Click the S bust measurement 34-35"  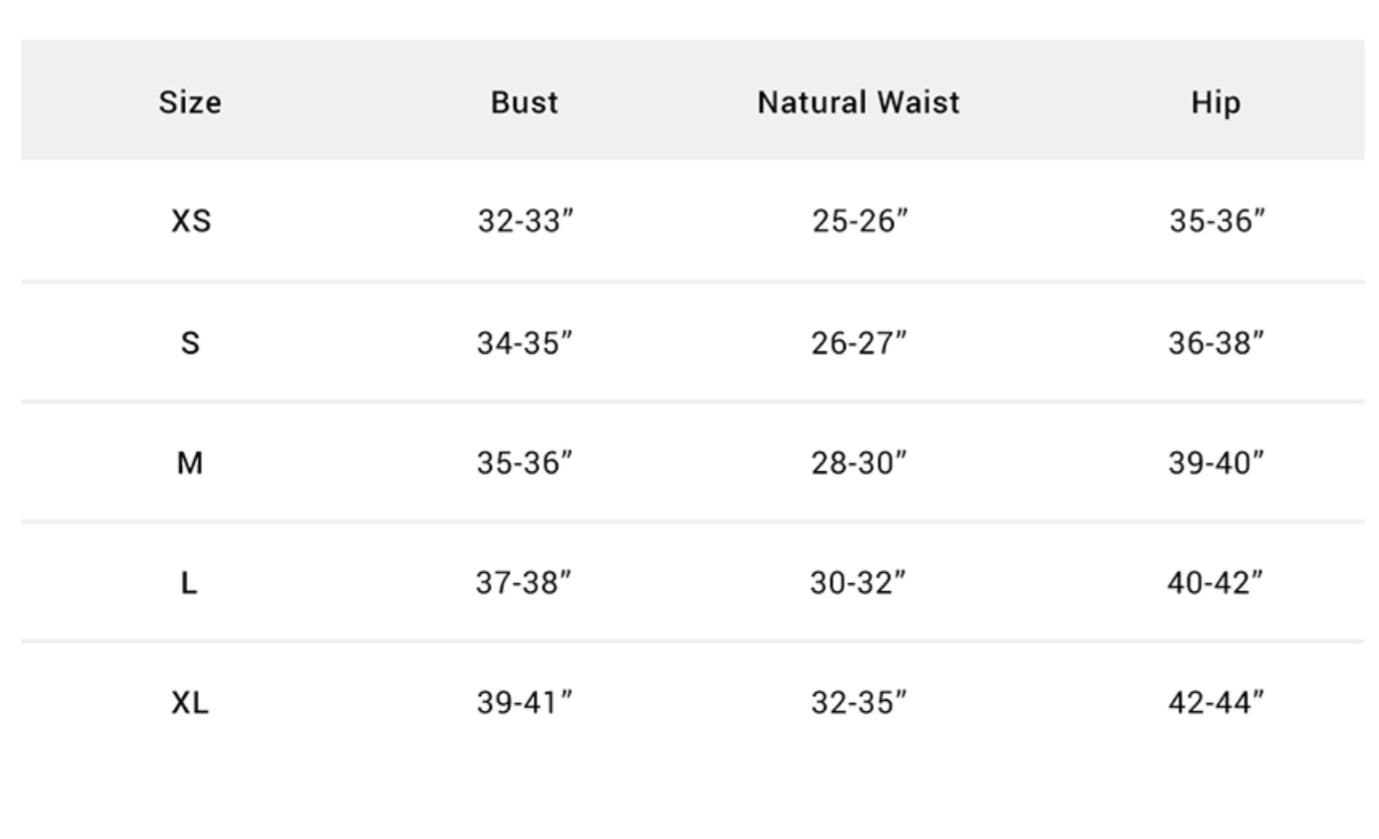pos(524,343)
